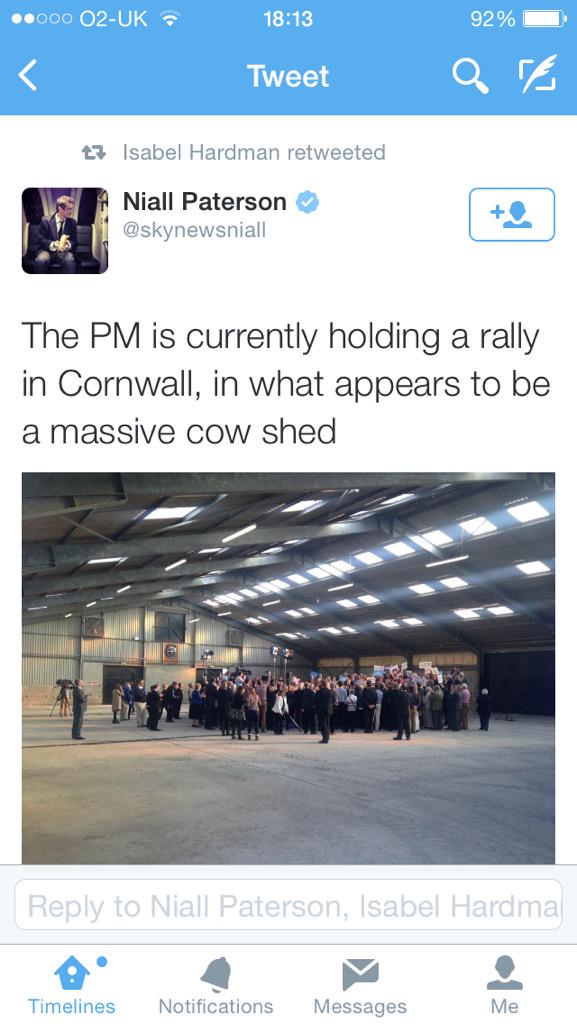Tap the battery indicator in status bar

[545, 19]
